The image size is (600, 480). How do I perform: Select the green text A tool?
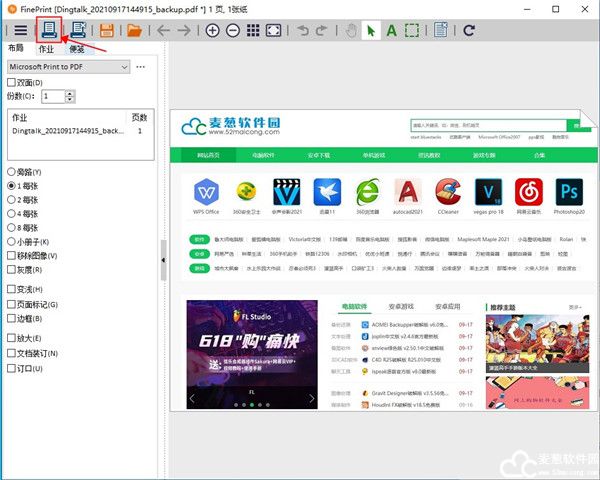click(393, 30)
